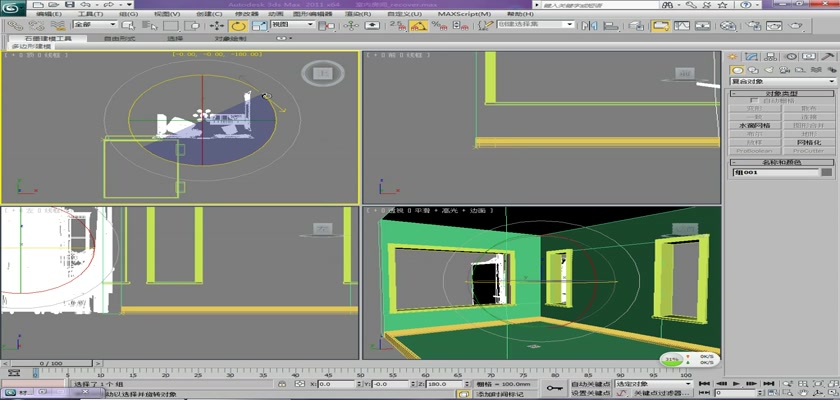Choose the Rectangular Selection Region tool
This screenshot has width=840, height=400.
coord(171,25)
